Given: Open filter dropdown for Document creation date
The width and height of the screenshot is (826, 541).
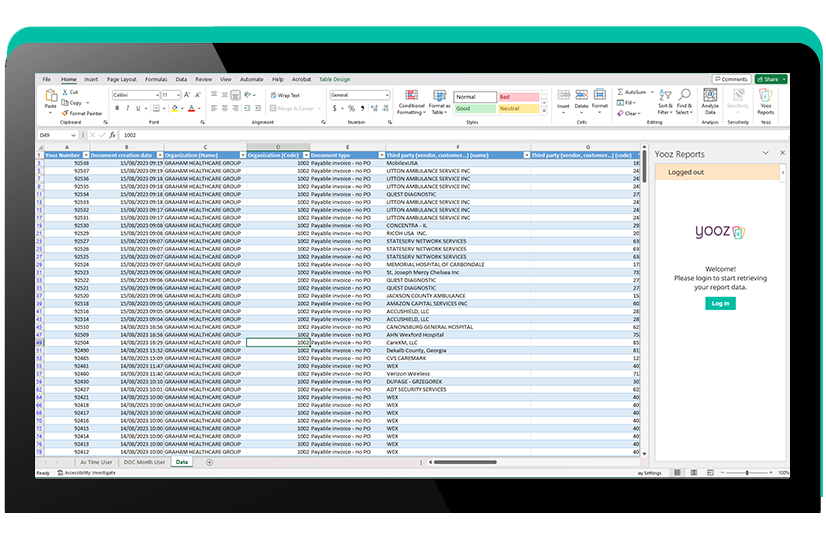Looking at the screenshot, I should click(160, 155).
